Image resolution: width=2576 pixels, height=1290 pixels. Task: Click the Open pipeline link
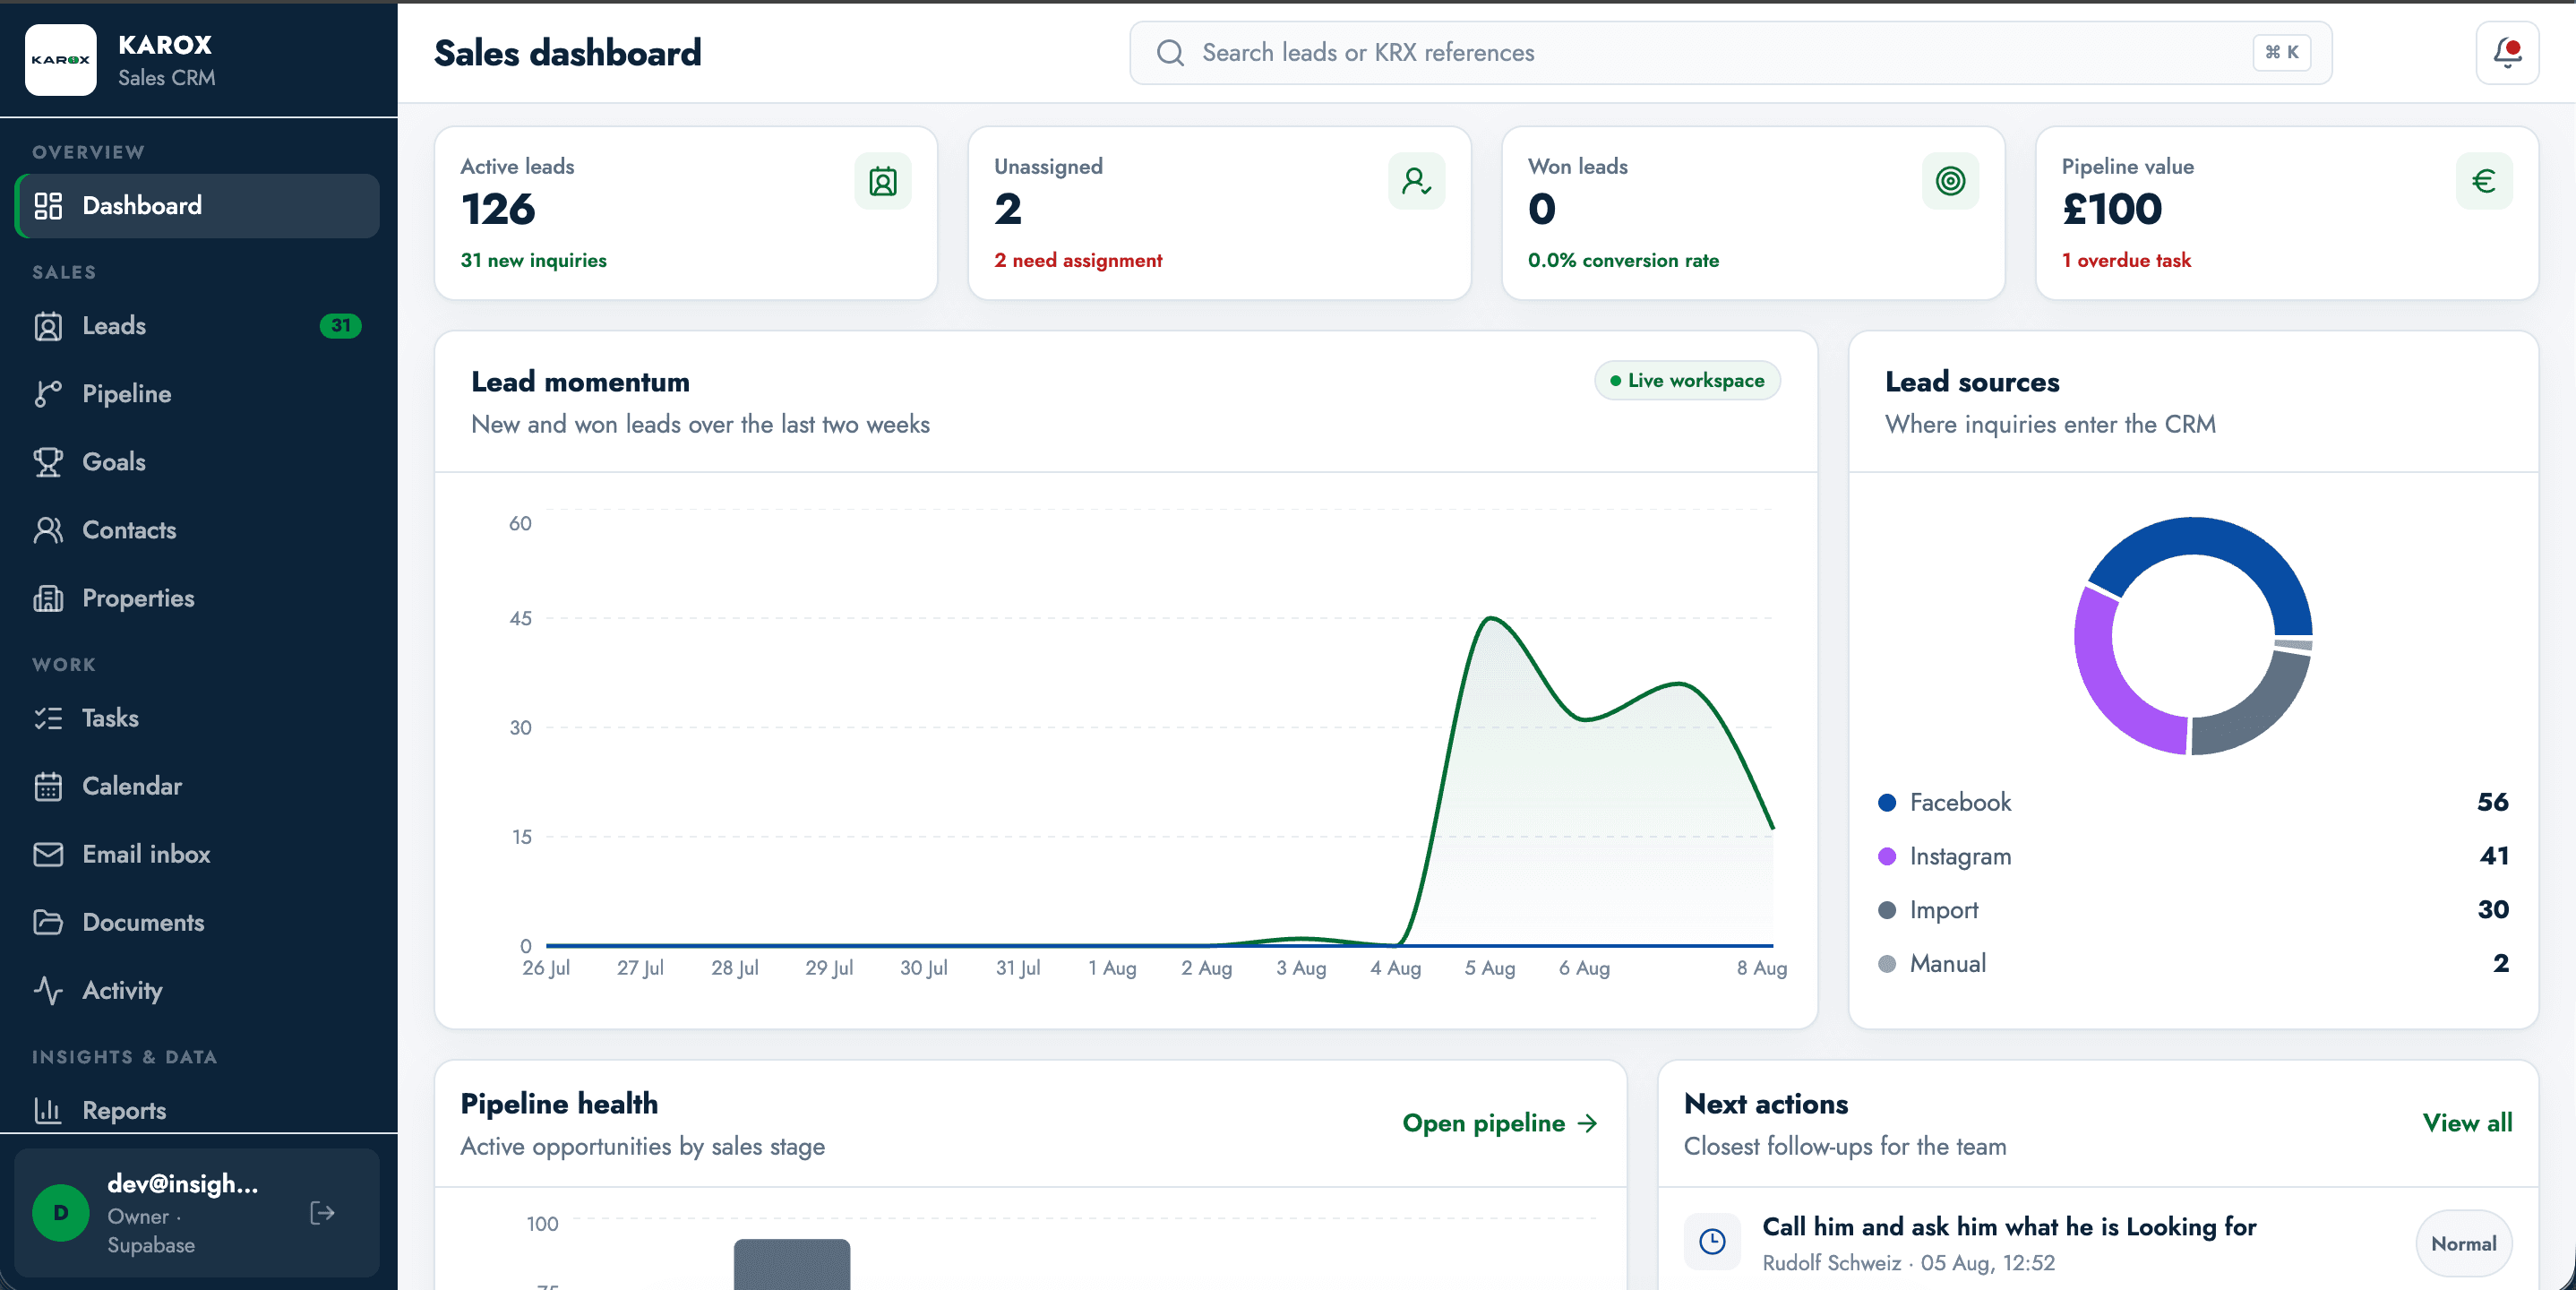click(1500, 1123)
